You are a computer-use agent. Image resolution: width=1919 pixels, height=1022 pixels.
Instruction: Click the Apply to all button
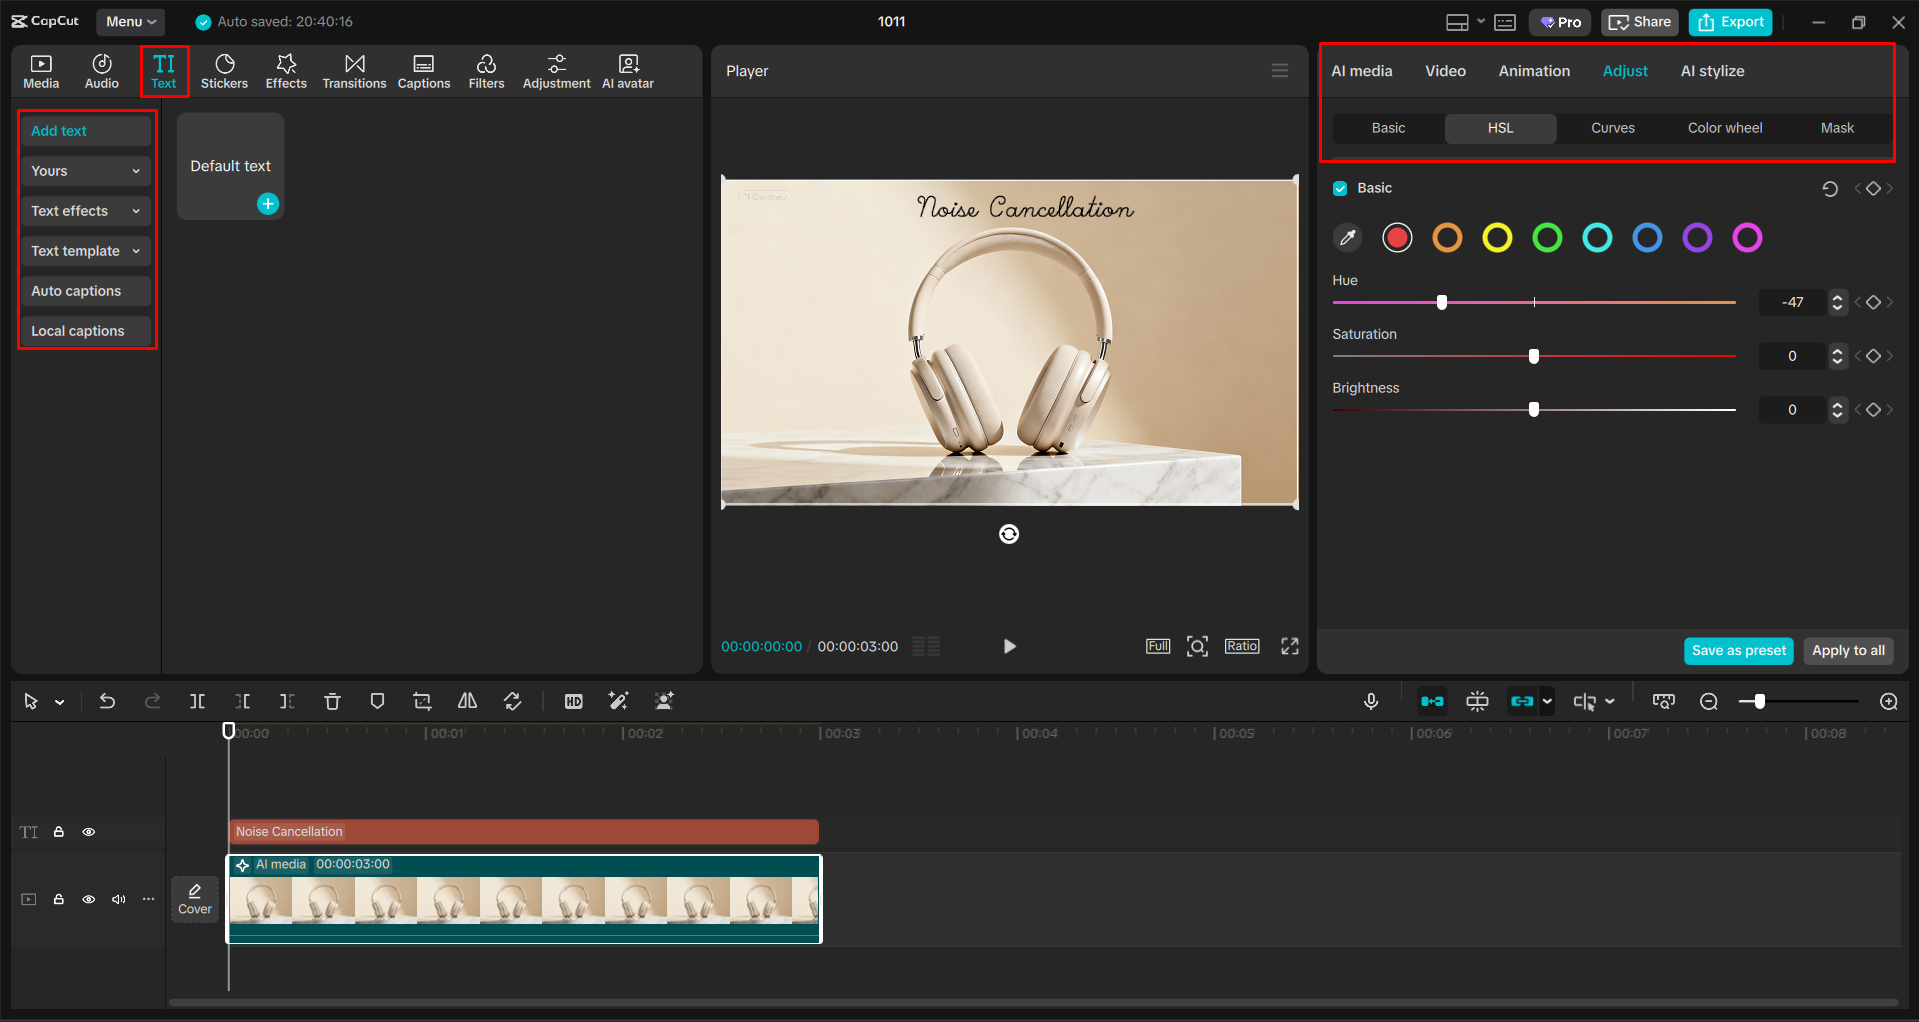pos(1847,651)
